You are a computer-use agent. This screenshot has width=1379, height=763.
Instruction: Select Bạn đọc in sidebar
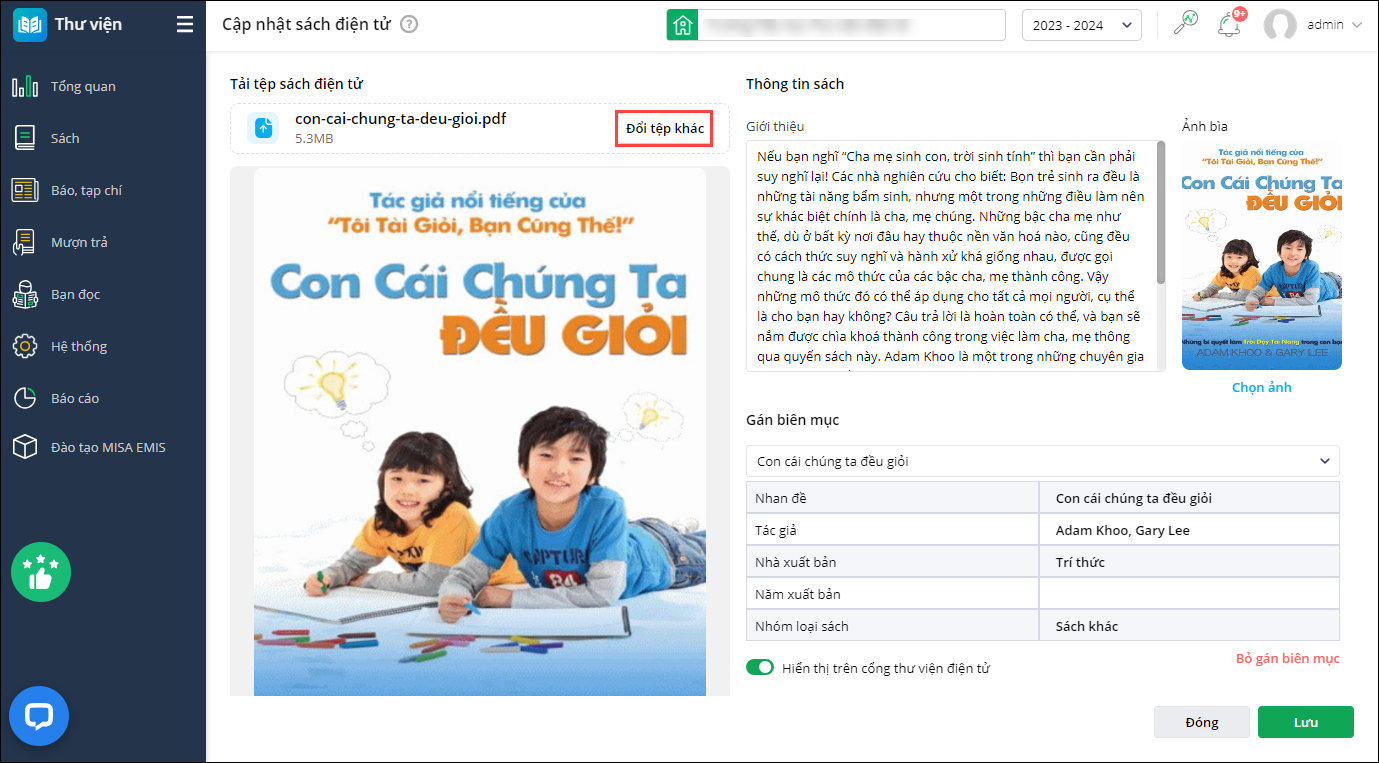tap(75, 294)
